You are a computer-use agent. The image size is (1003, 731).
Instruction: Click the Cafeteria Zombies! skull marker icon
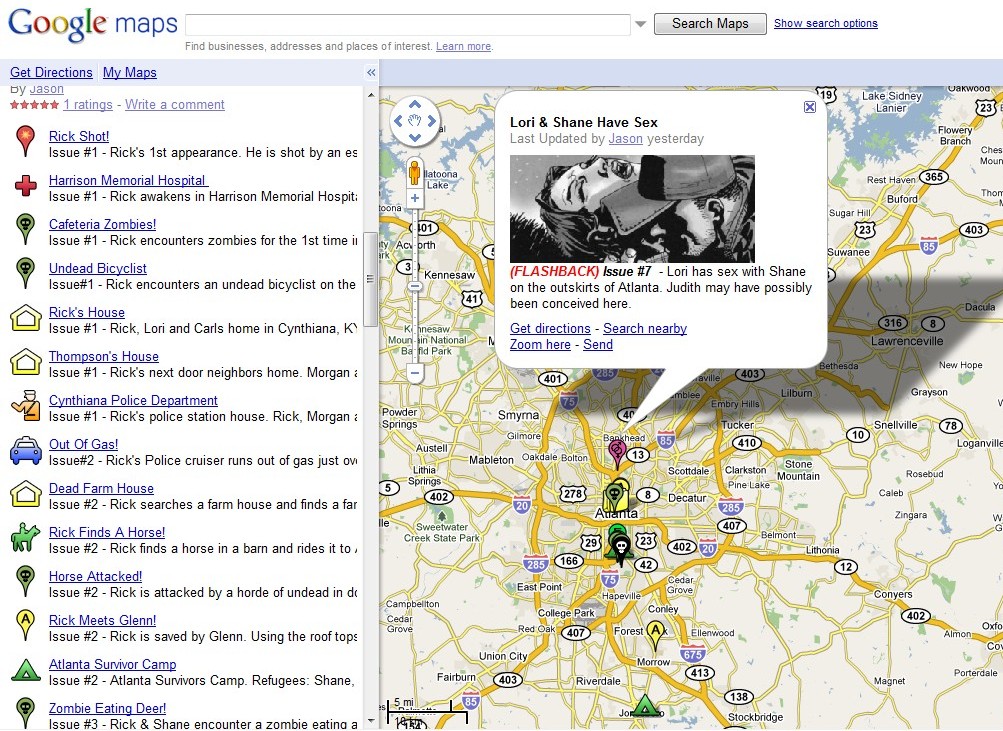click(x=25, y=229)
